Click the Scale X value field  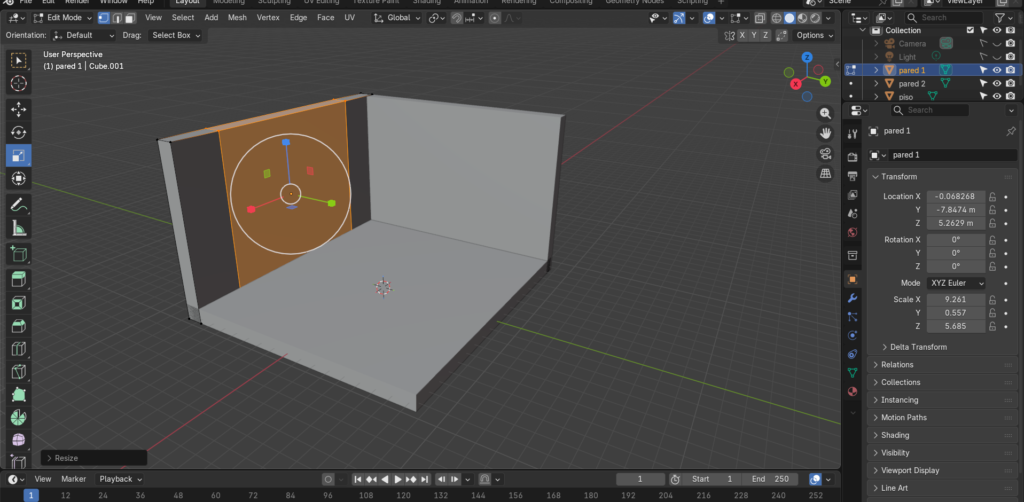955,299
